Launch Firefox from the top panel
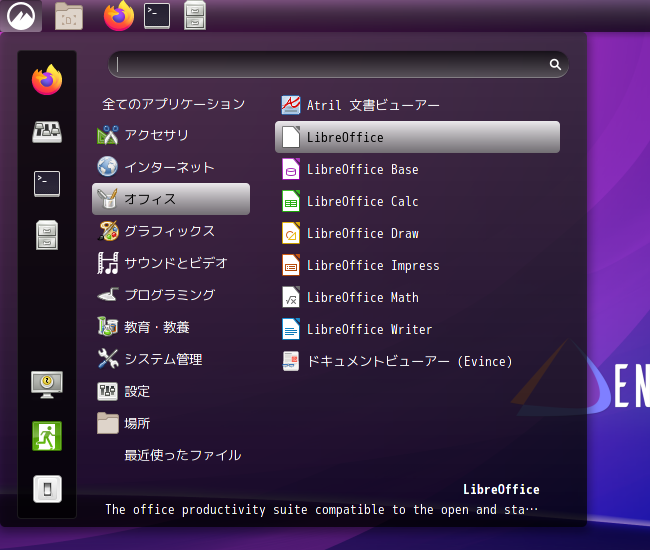 [x=119, y=16]
